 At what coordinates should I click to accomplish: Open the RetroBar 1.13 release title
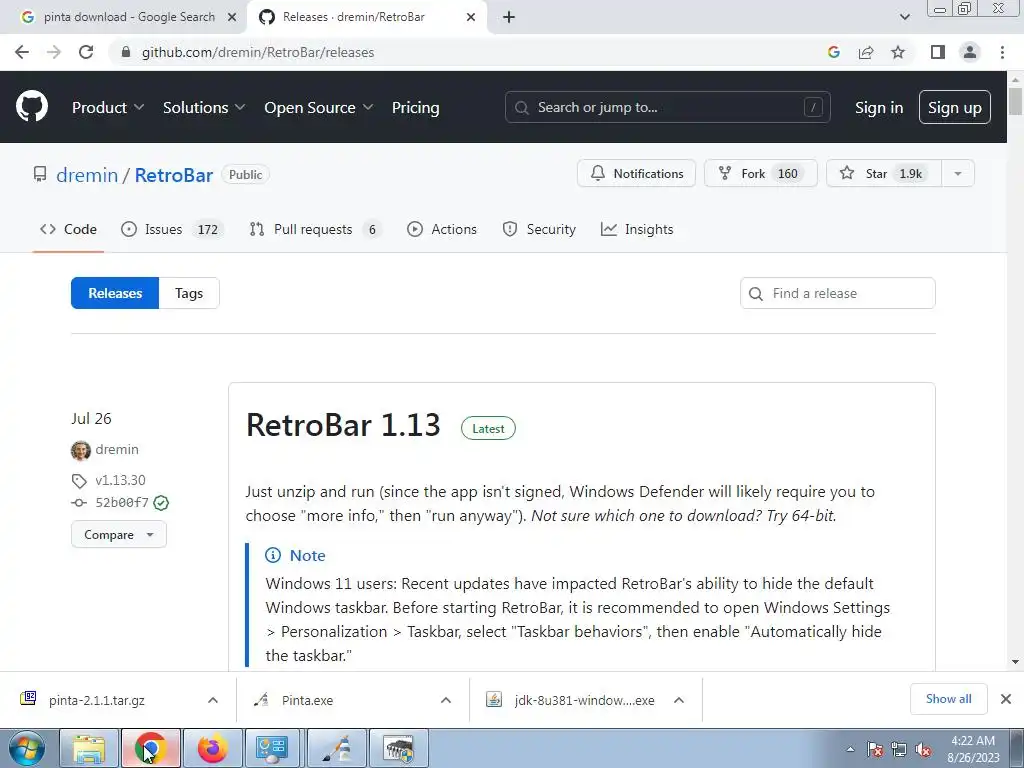[x=343, y=425]
